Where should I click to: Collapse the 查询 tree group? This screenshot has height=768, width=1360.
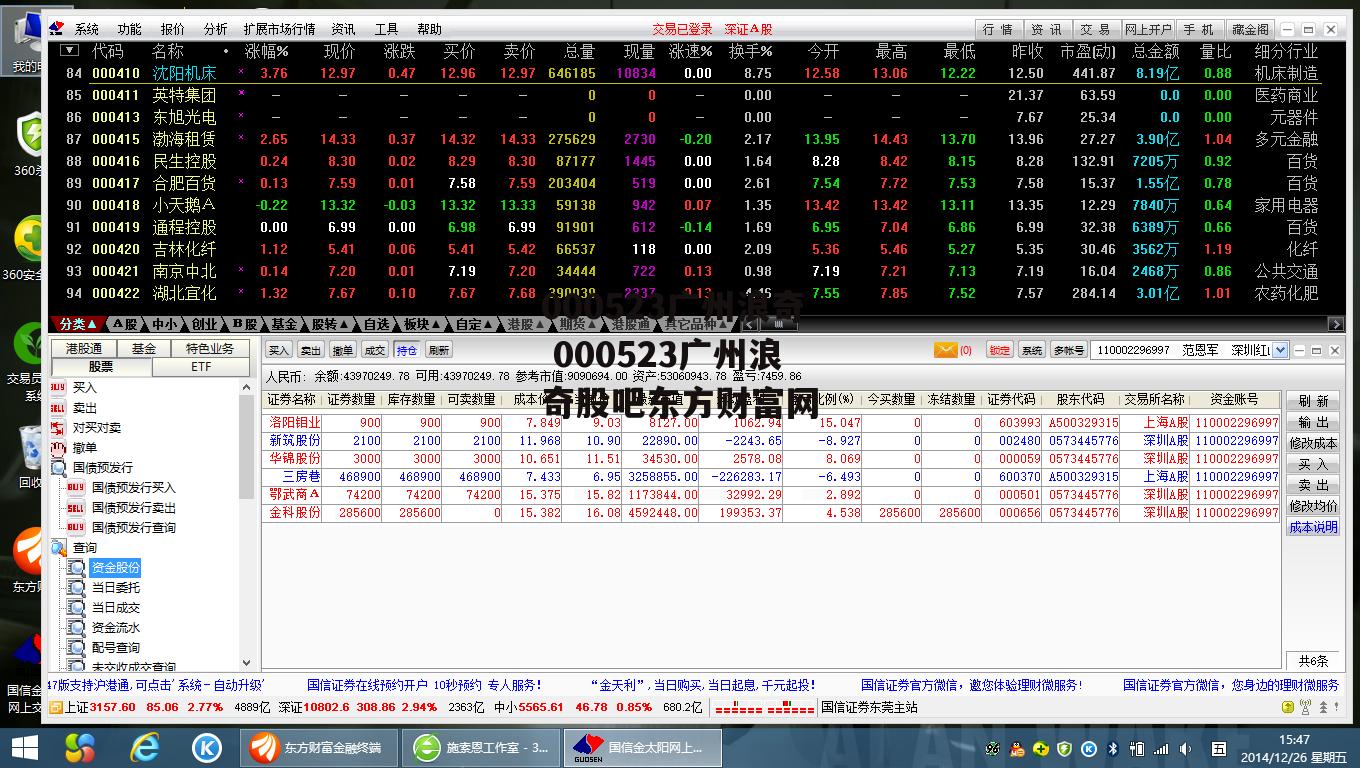click(x=58, y=548)
